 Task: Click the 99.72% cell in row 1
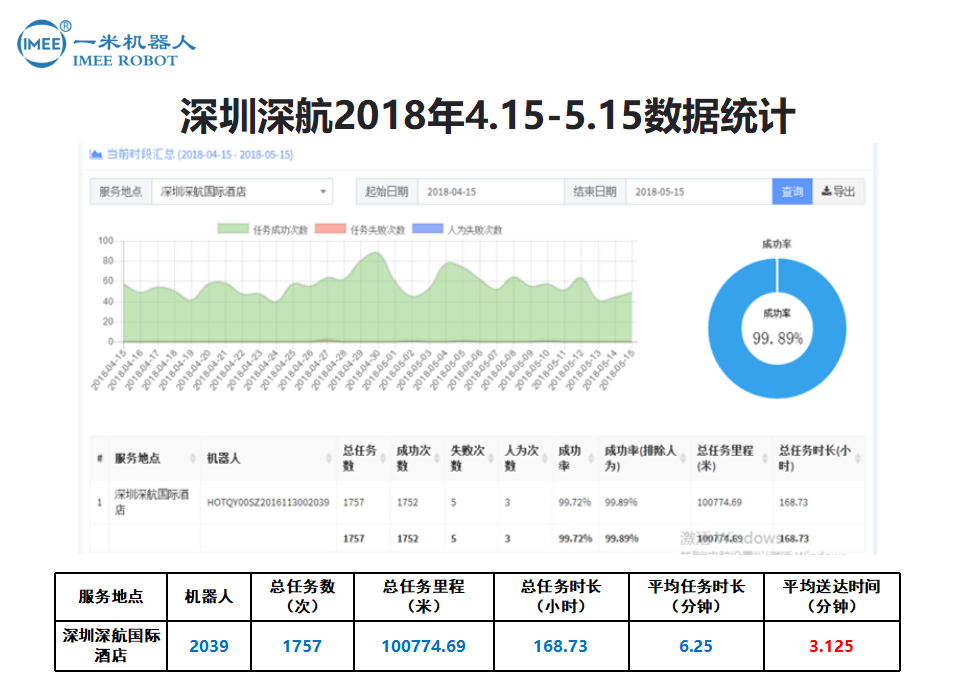574,502
